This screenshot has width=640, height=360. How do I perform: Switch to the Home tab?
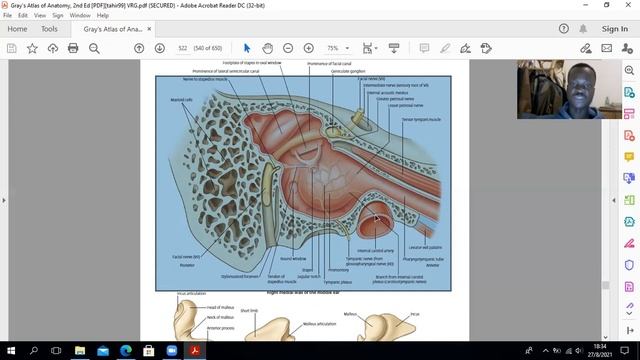pyautogui.click(x=17, y=29)
